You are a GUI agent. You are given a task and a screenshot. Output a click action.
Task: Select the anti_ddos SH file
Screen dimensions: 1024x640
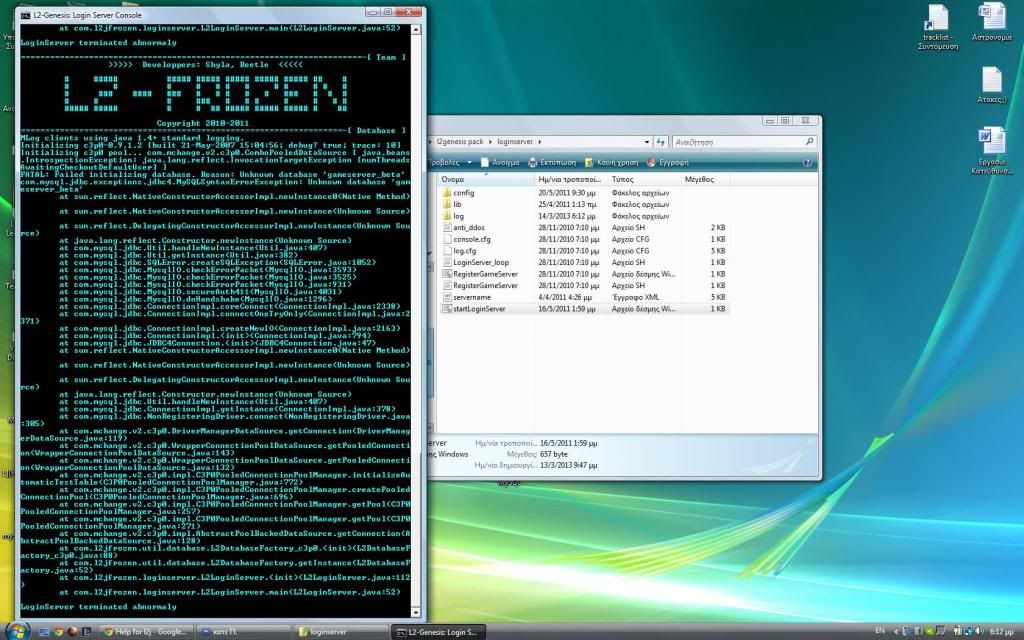[468, 228]
